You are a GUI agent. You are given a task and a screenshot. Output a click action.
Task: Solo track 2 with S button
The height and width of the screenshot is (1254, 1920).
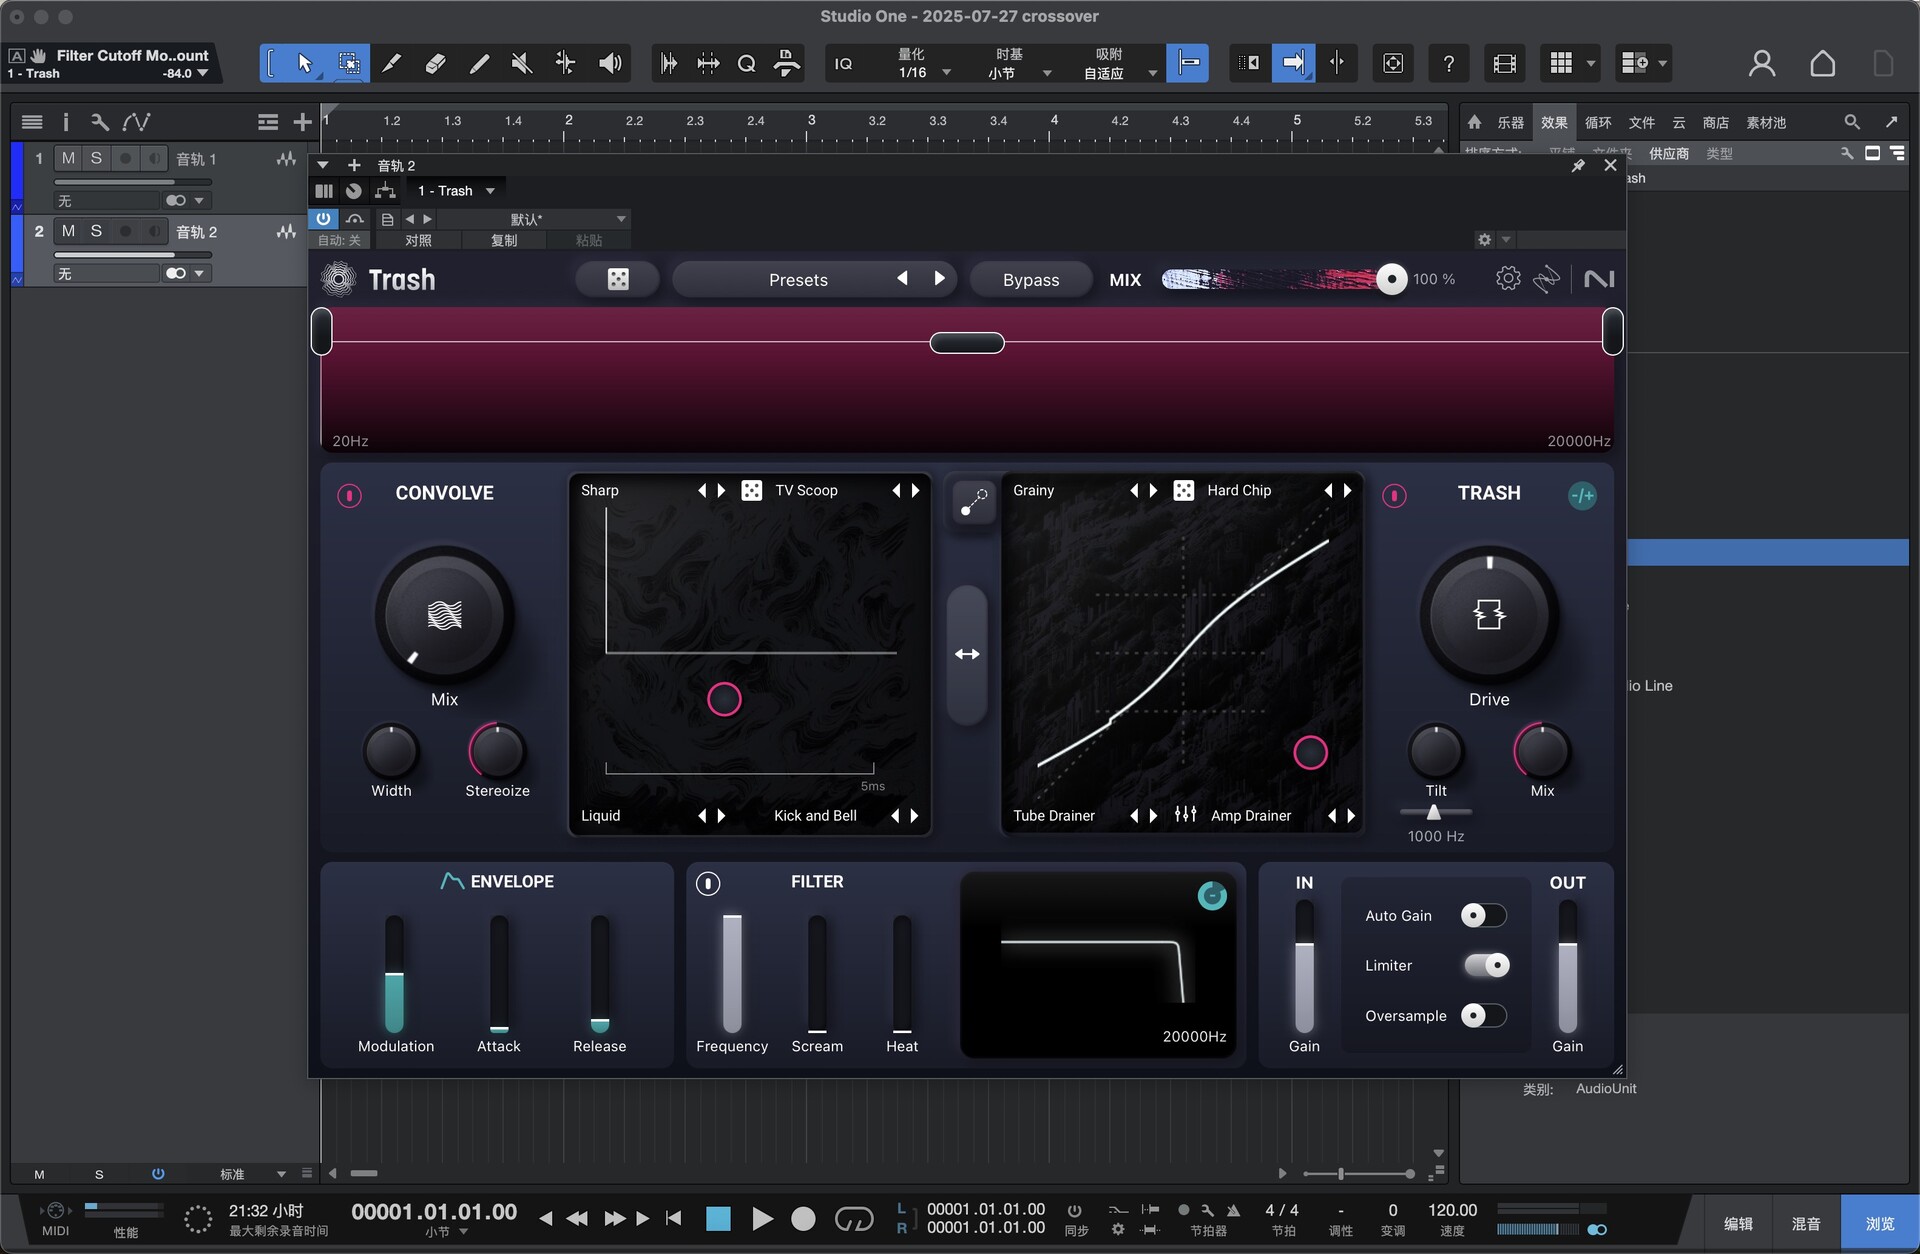point(96,231)
